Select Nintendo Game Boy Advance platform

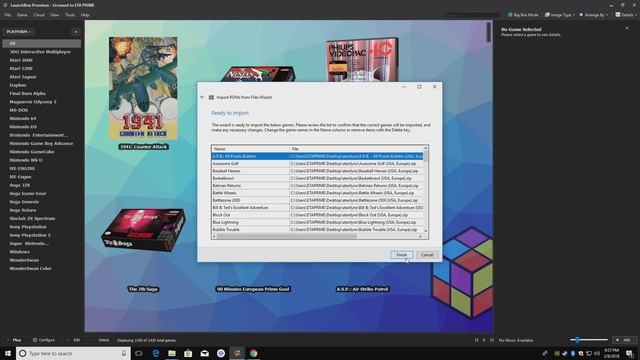[x=41, y=143]
